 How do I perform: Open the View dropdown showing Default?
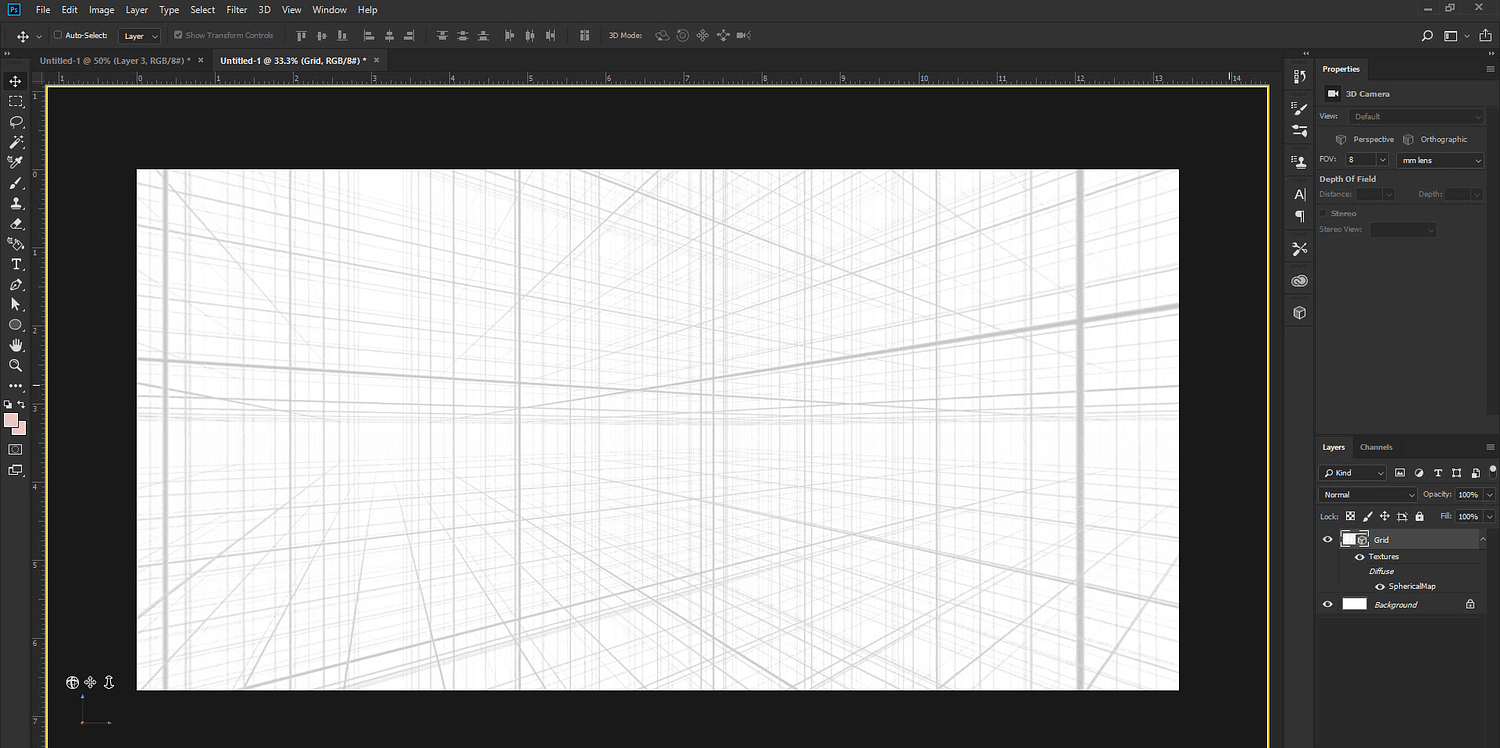tap(1415, 116)
